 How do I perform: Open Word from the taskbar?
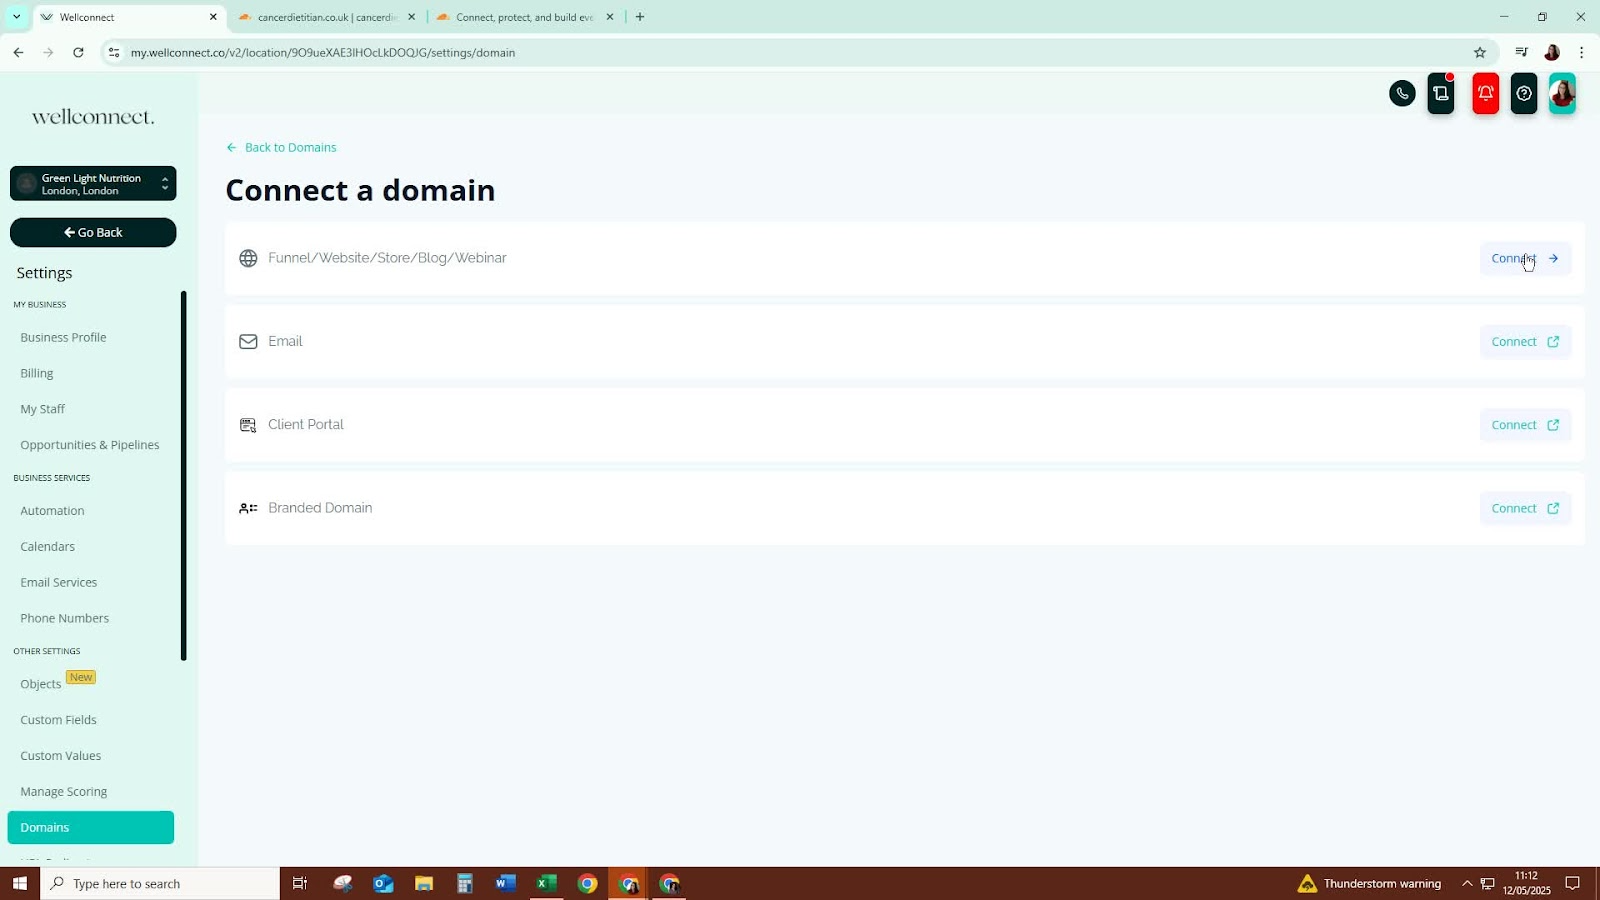click(x=505, y=884)
